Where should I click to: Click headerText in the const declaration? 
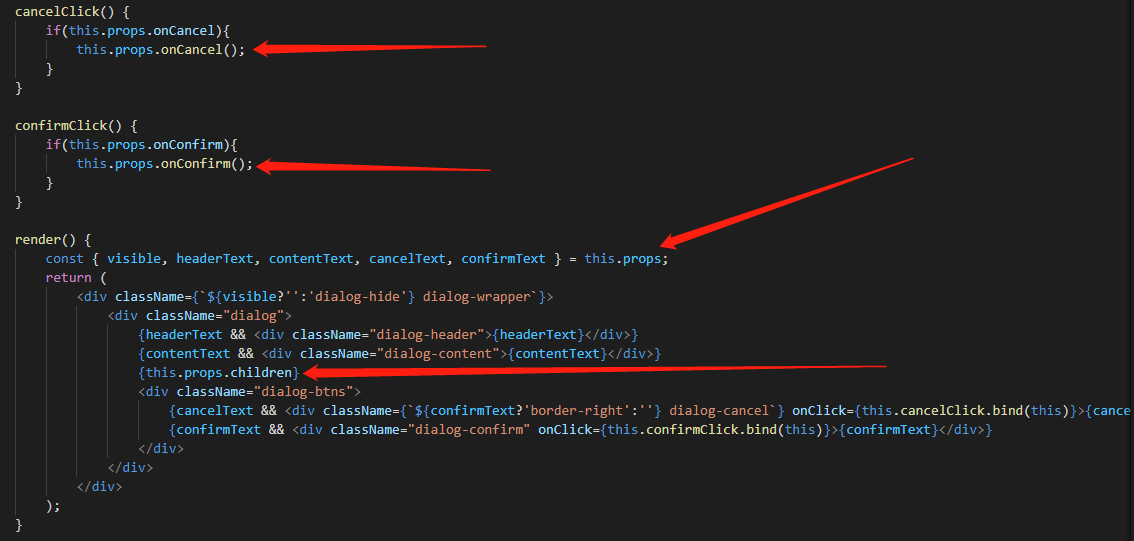(x=215, y=259)
